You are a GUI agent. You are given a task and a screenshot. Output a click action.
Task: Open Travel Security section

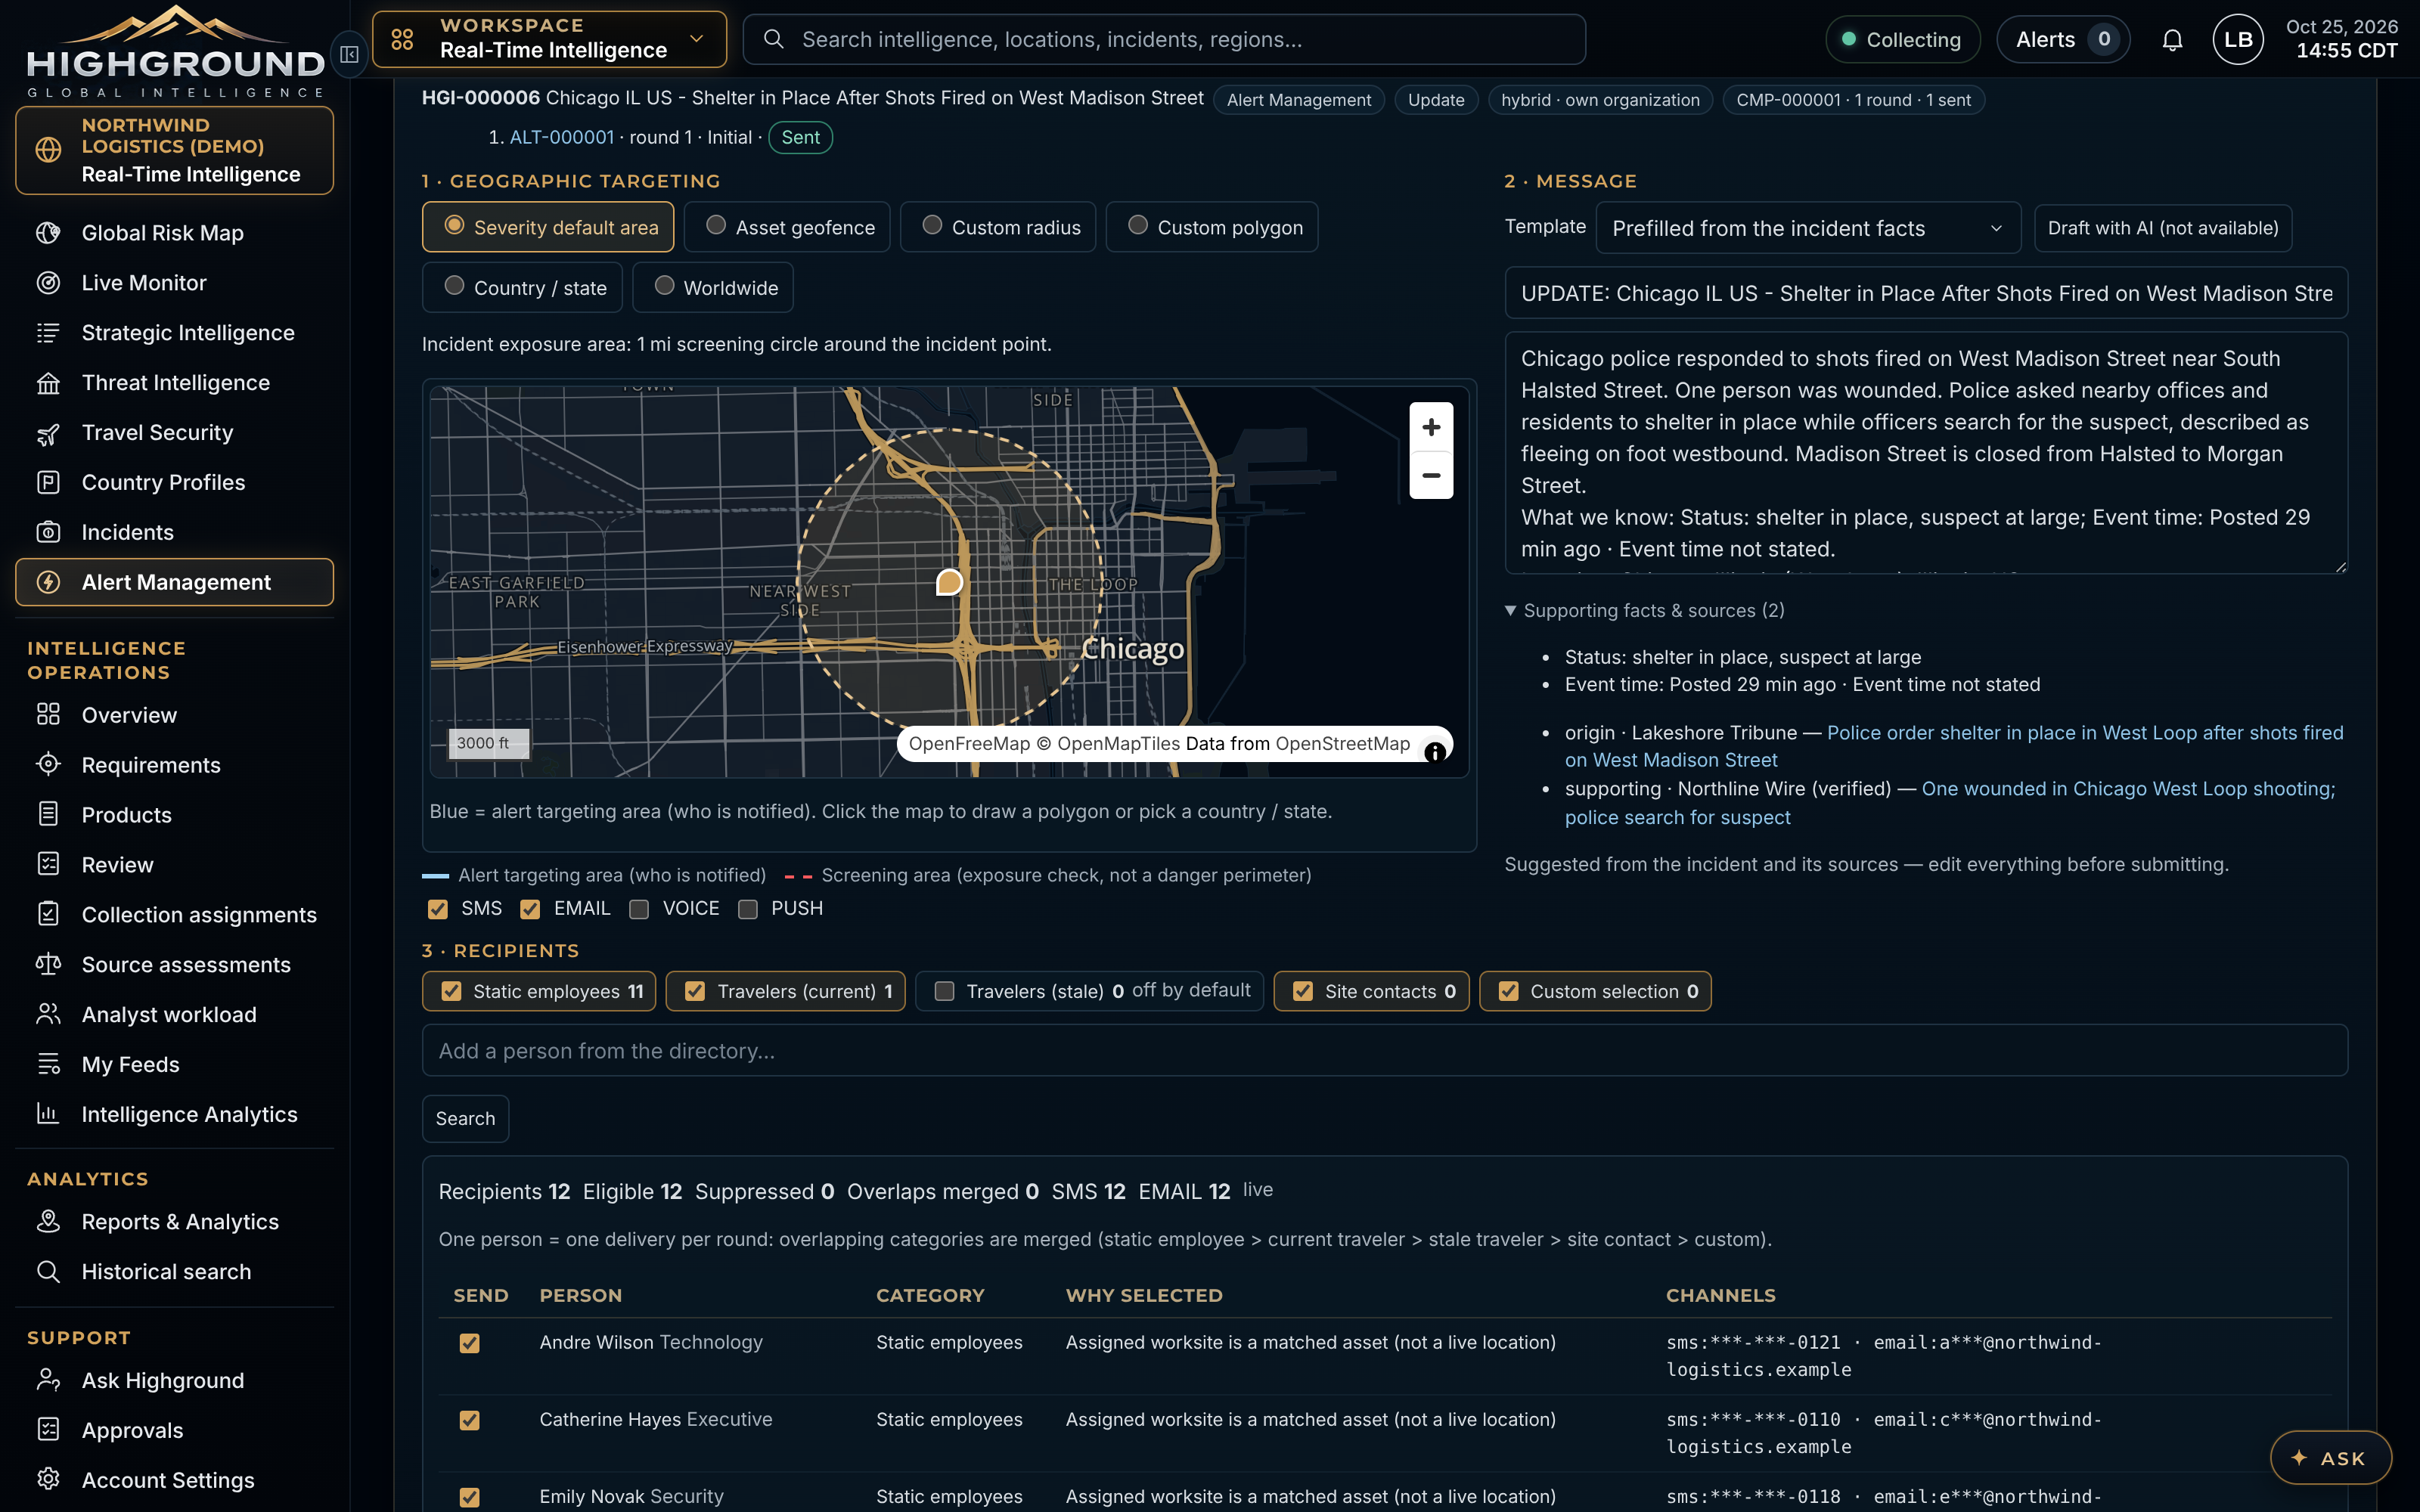click(175, 433)
